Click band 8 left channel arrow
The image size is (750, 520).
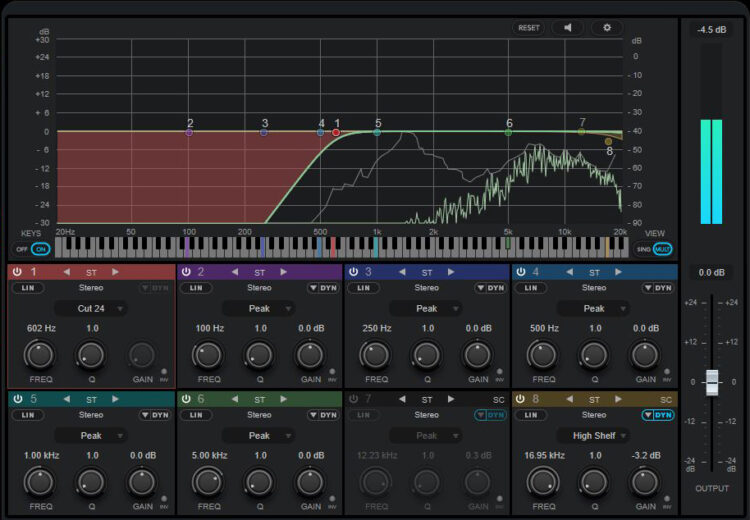(570, 399)
